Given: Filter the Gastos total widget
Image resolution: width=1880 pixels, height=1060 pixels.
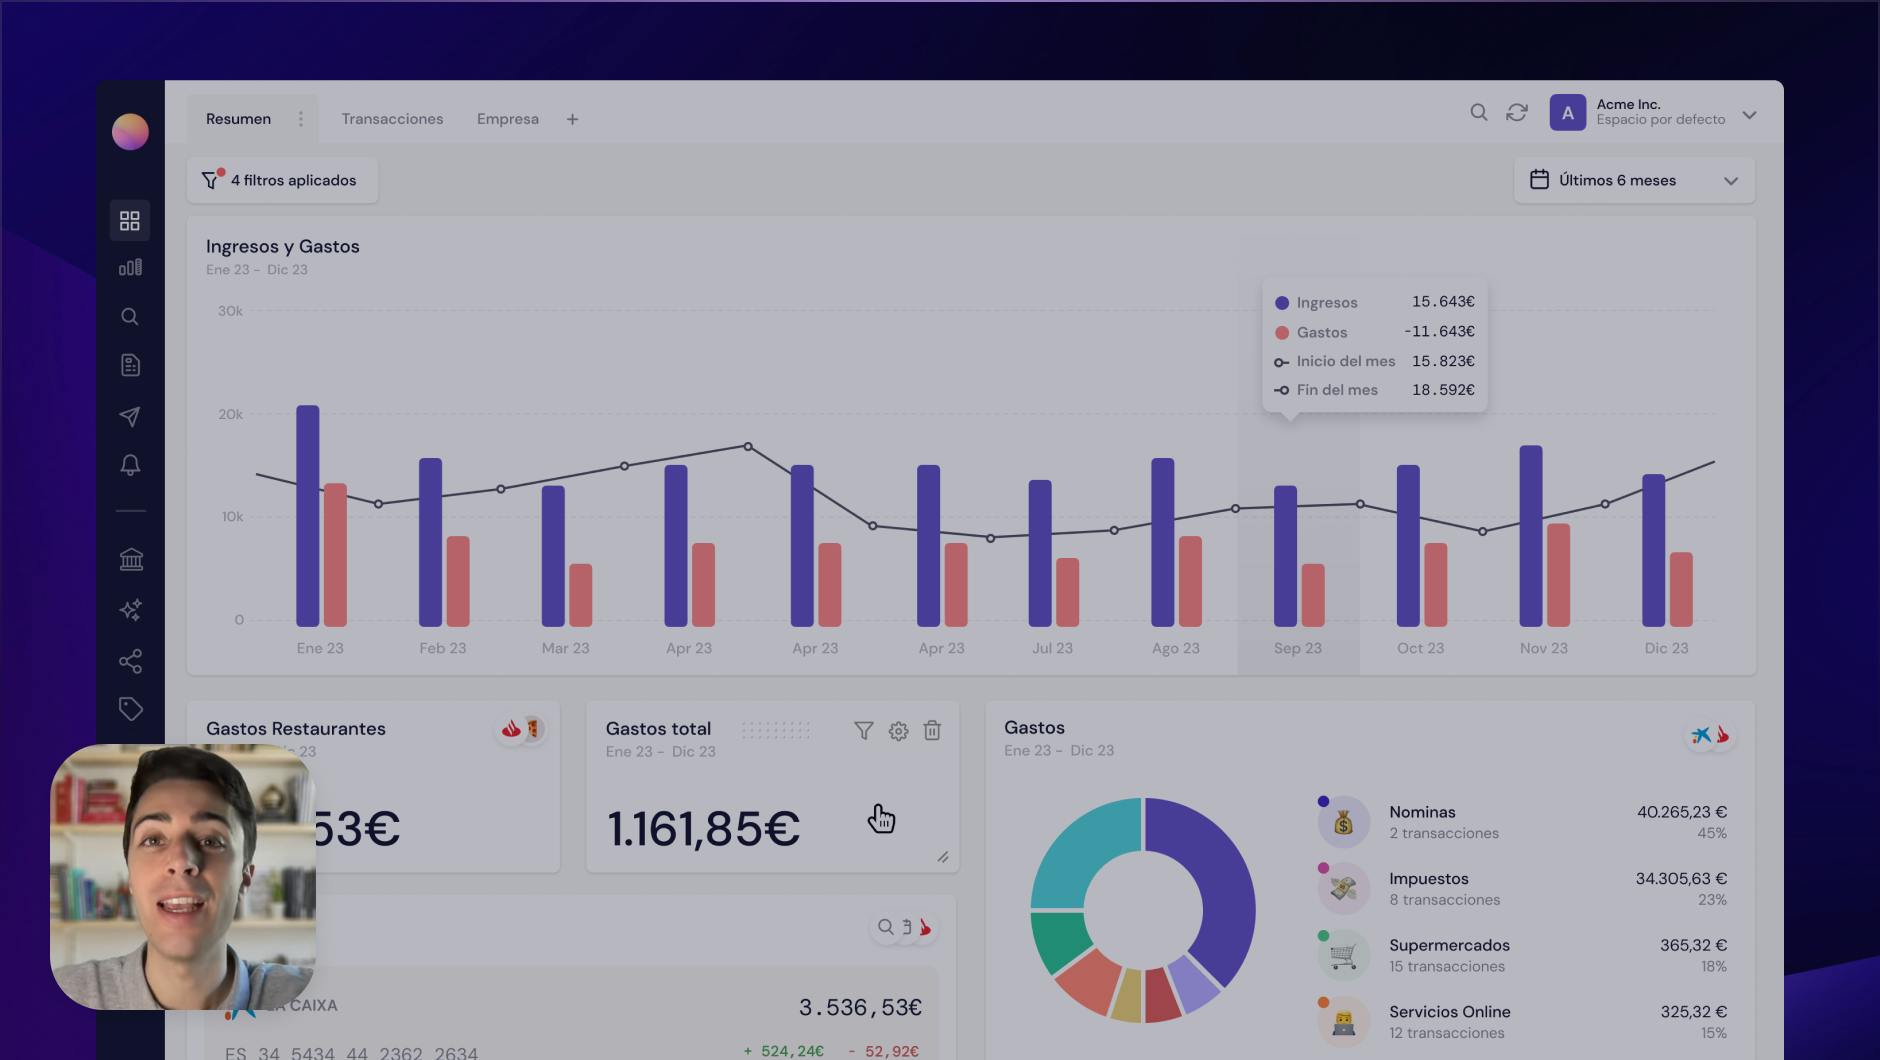Looking at the screenshot, I should click(x=864, y=731).
